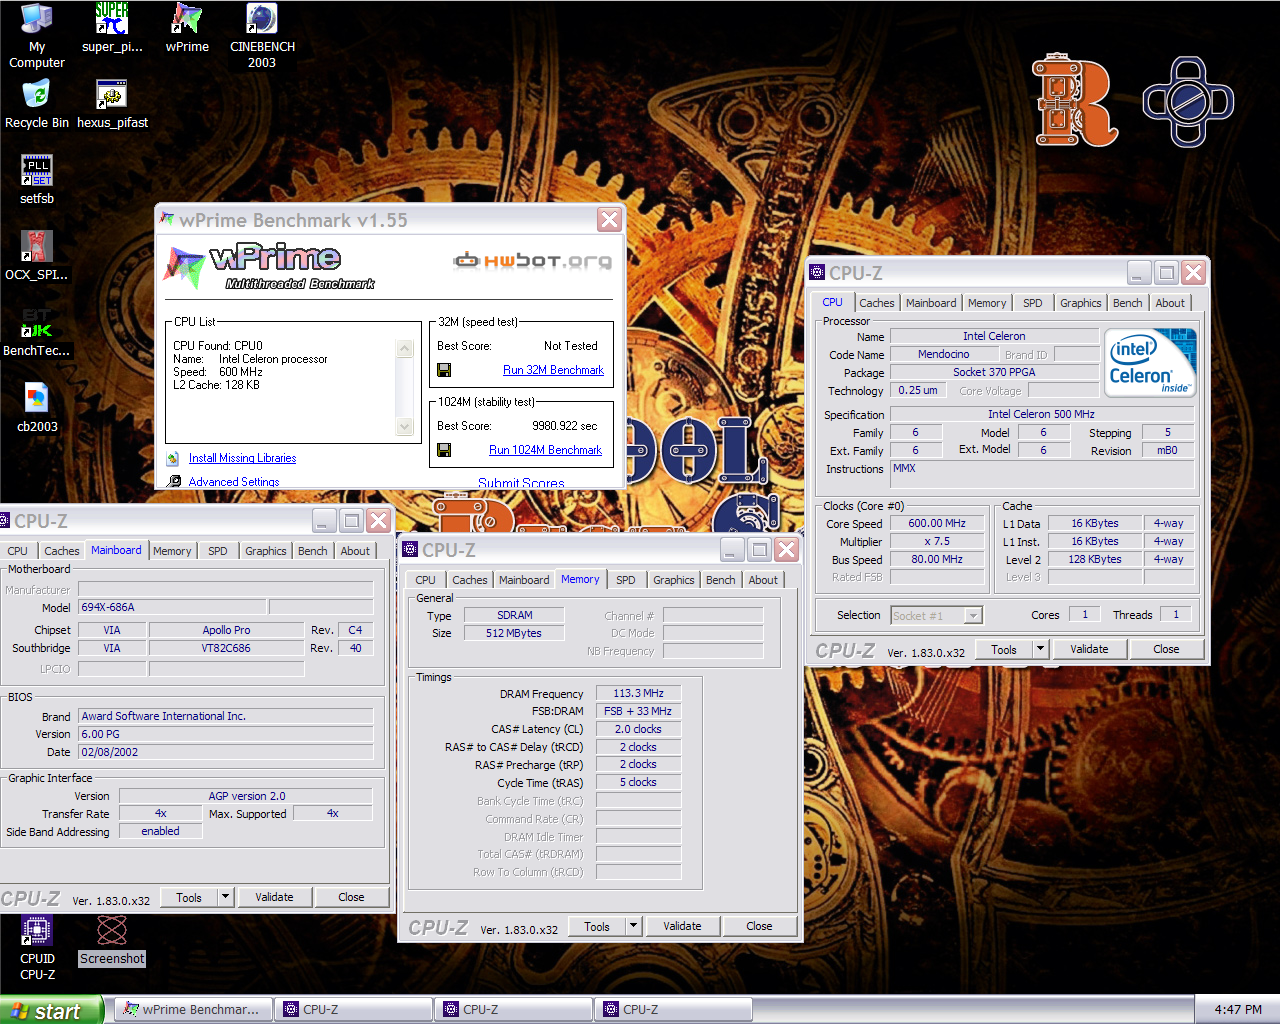
Task: Click the Install Missing Libraries icon
Action: pos(173,458)
